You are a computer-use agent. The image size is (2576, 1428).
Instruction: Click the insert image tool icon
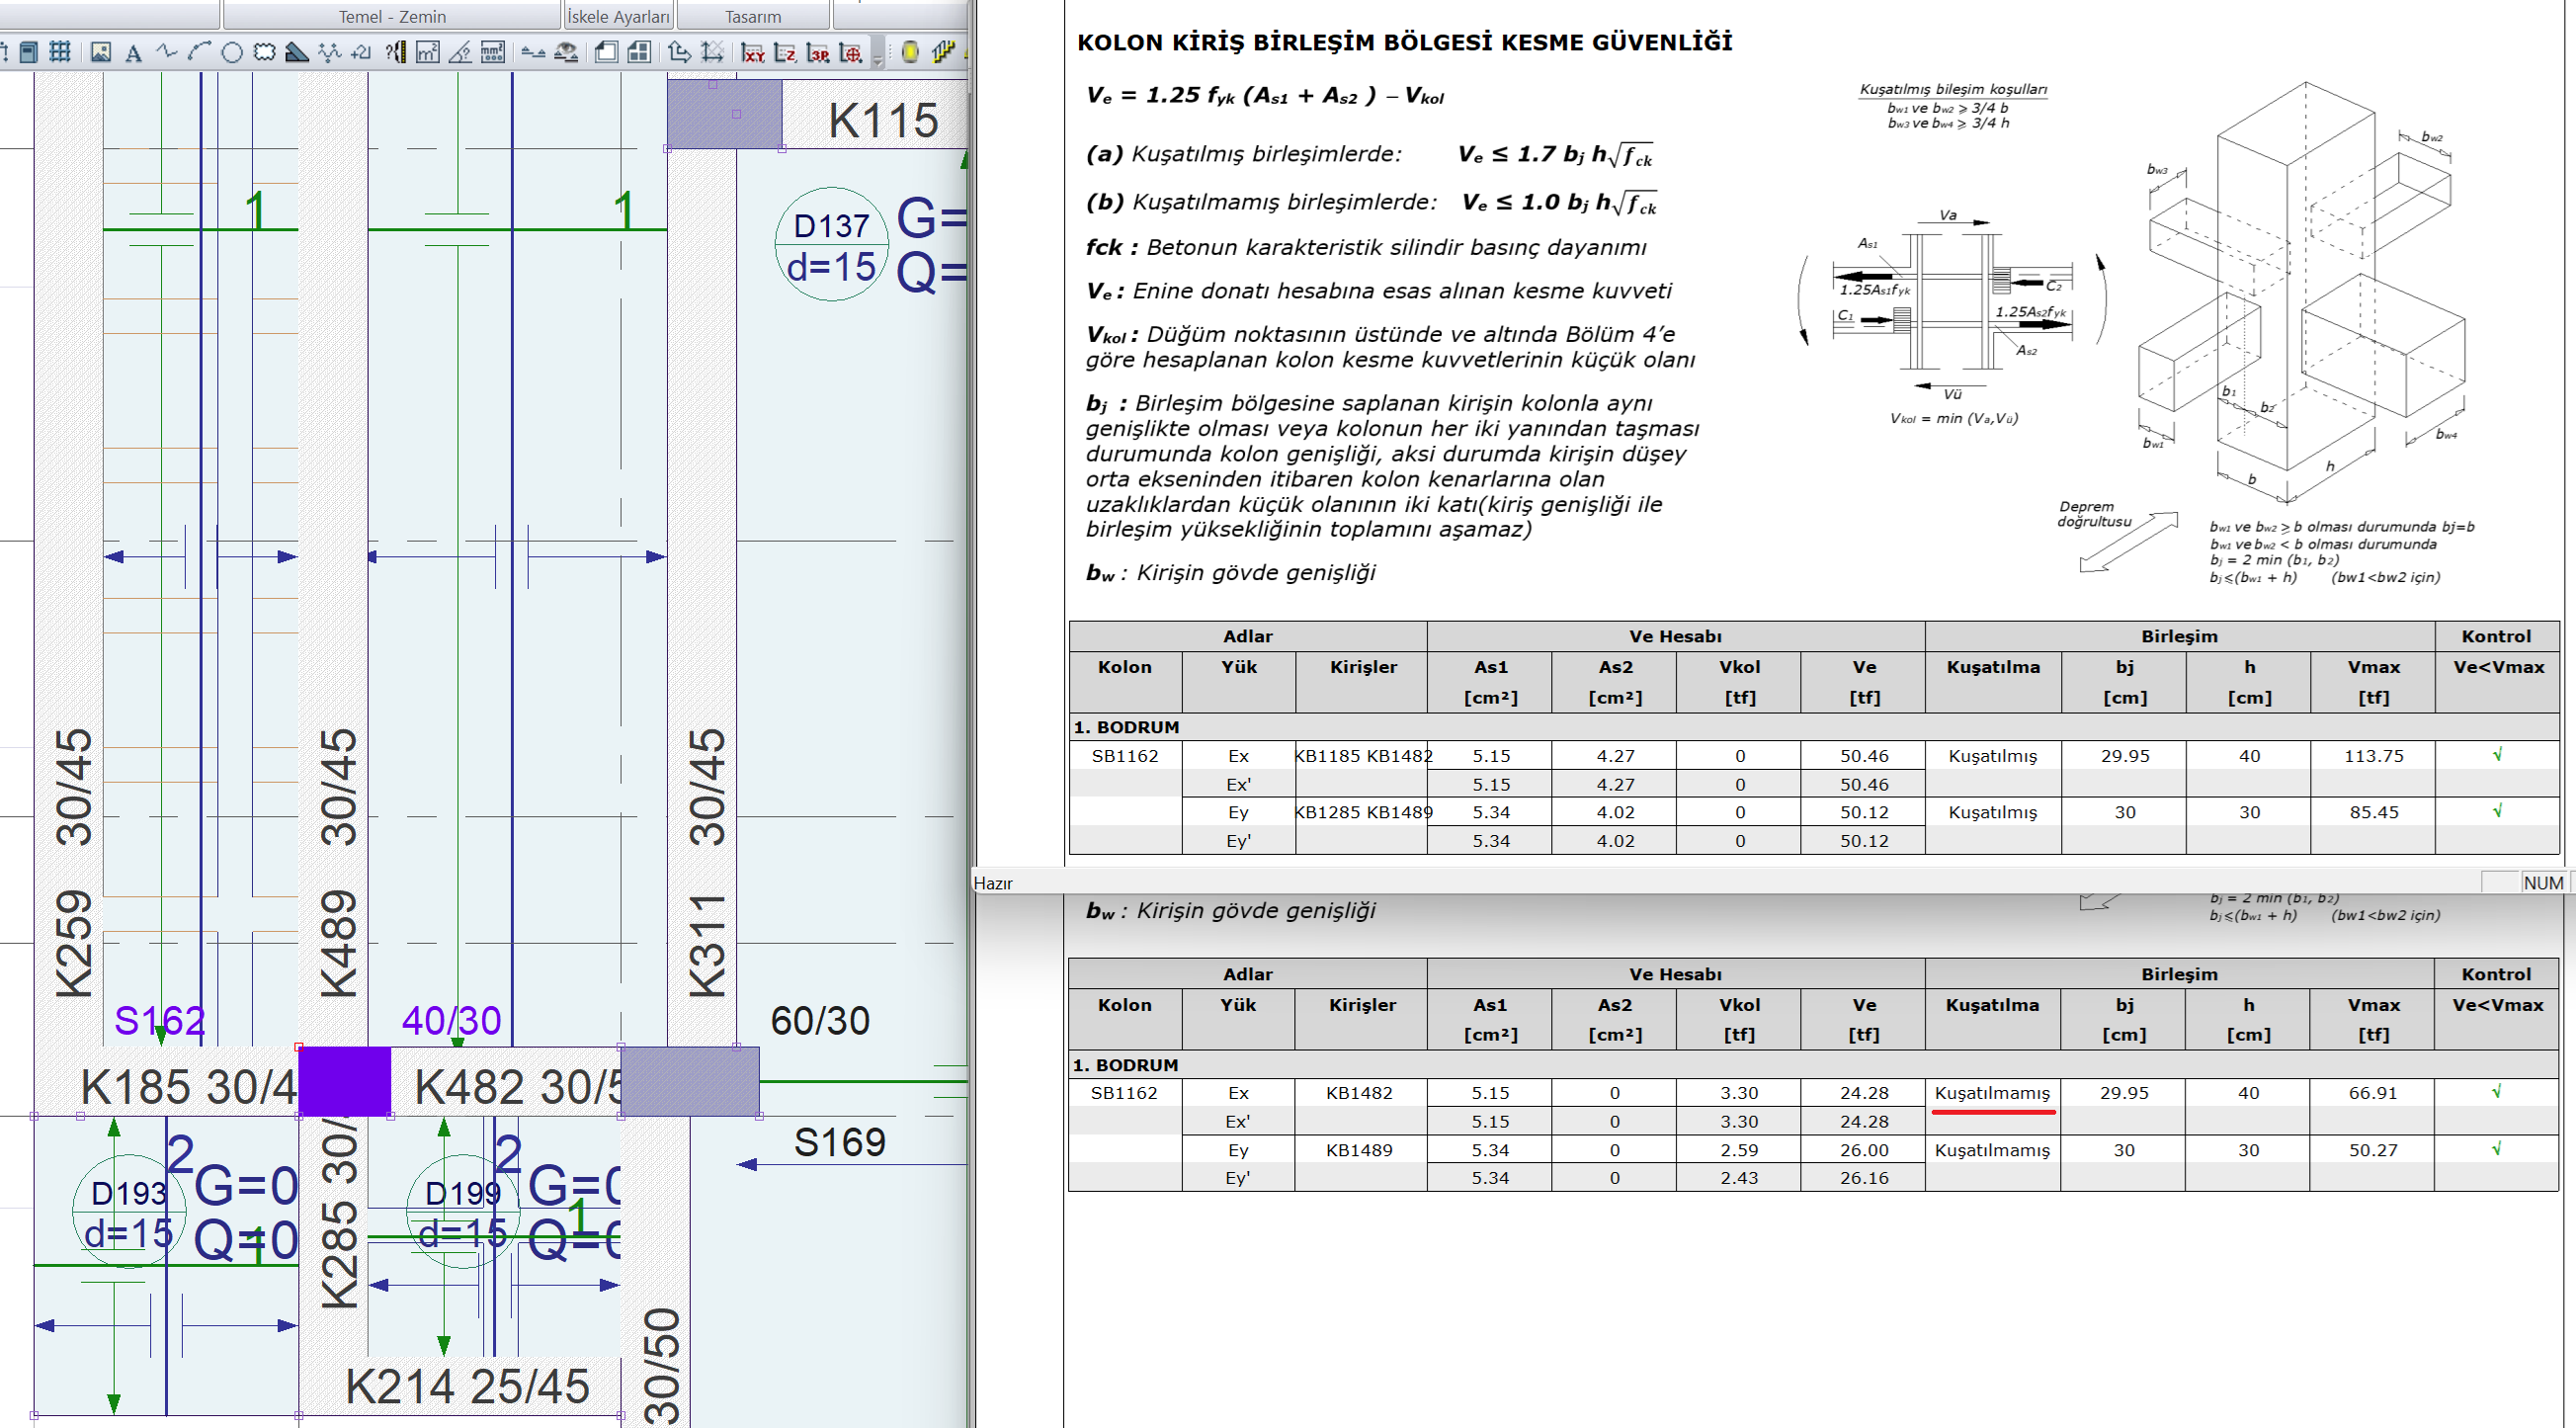(x=101, y=52)
